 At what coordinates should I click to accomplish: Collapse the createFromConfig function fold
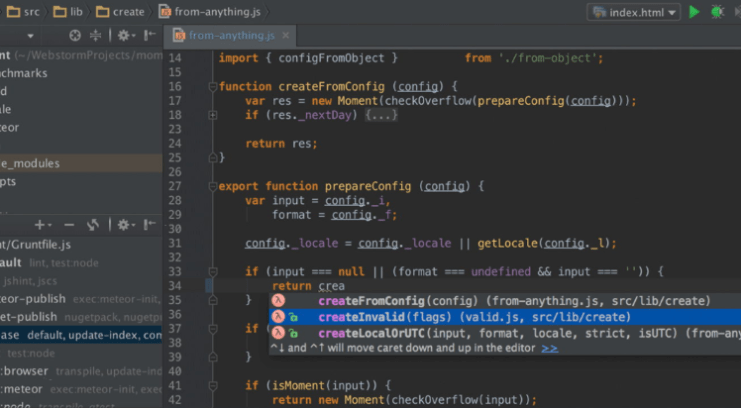(212, 86)
